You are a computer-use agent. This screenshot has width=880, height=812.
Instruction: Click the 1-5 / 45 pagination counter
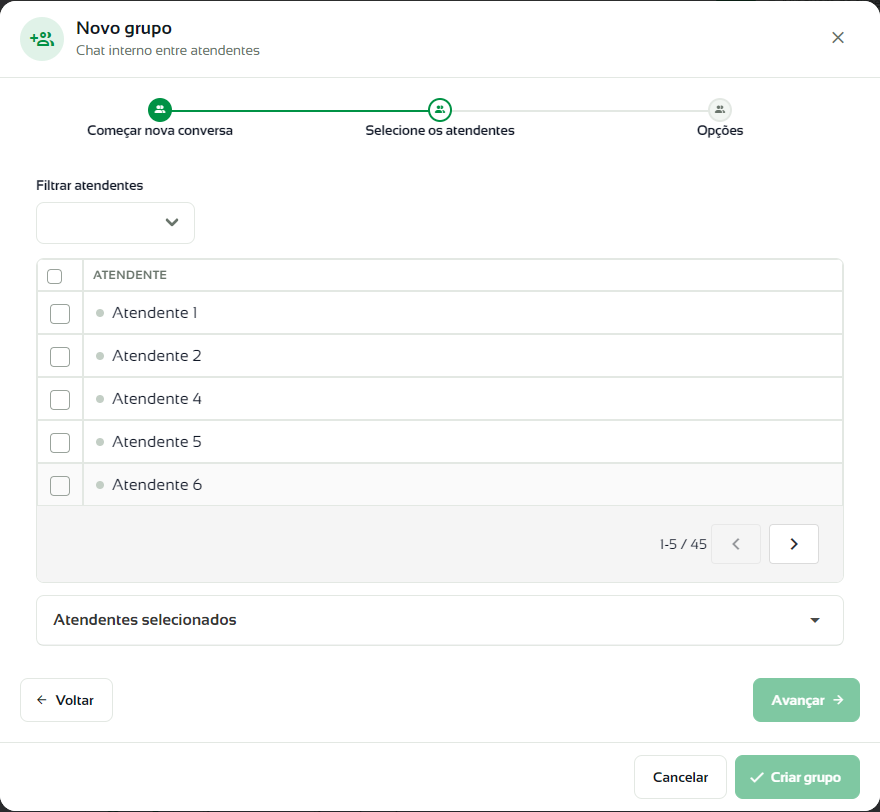(683, 544)
